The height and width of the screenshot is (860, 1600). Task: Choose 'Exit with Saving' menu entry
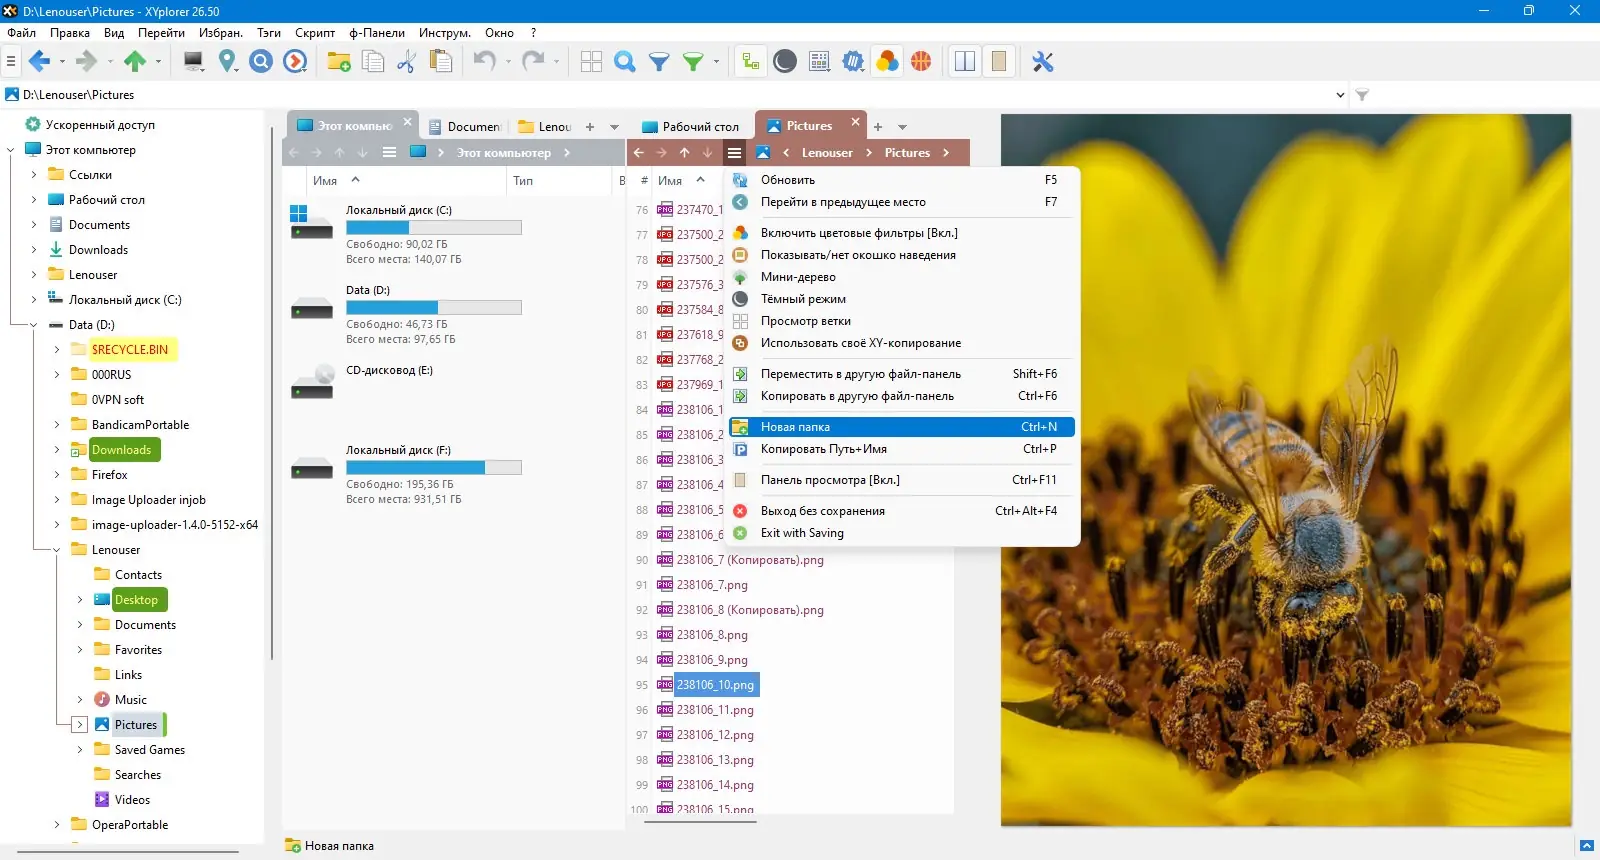(902, 533)
